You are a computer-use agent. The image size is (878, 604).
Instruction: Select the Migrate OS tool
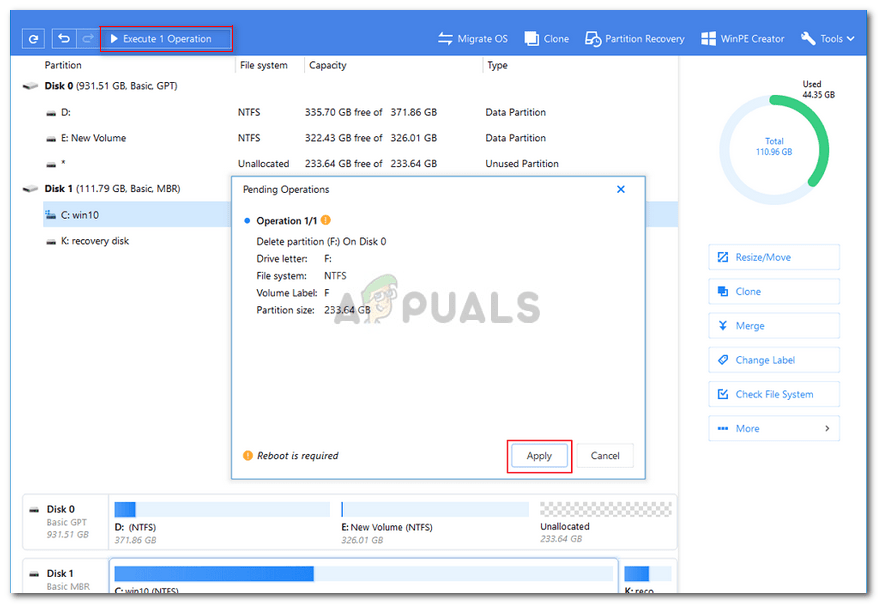(472, 38)
